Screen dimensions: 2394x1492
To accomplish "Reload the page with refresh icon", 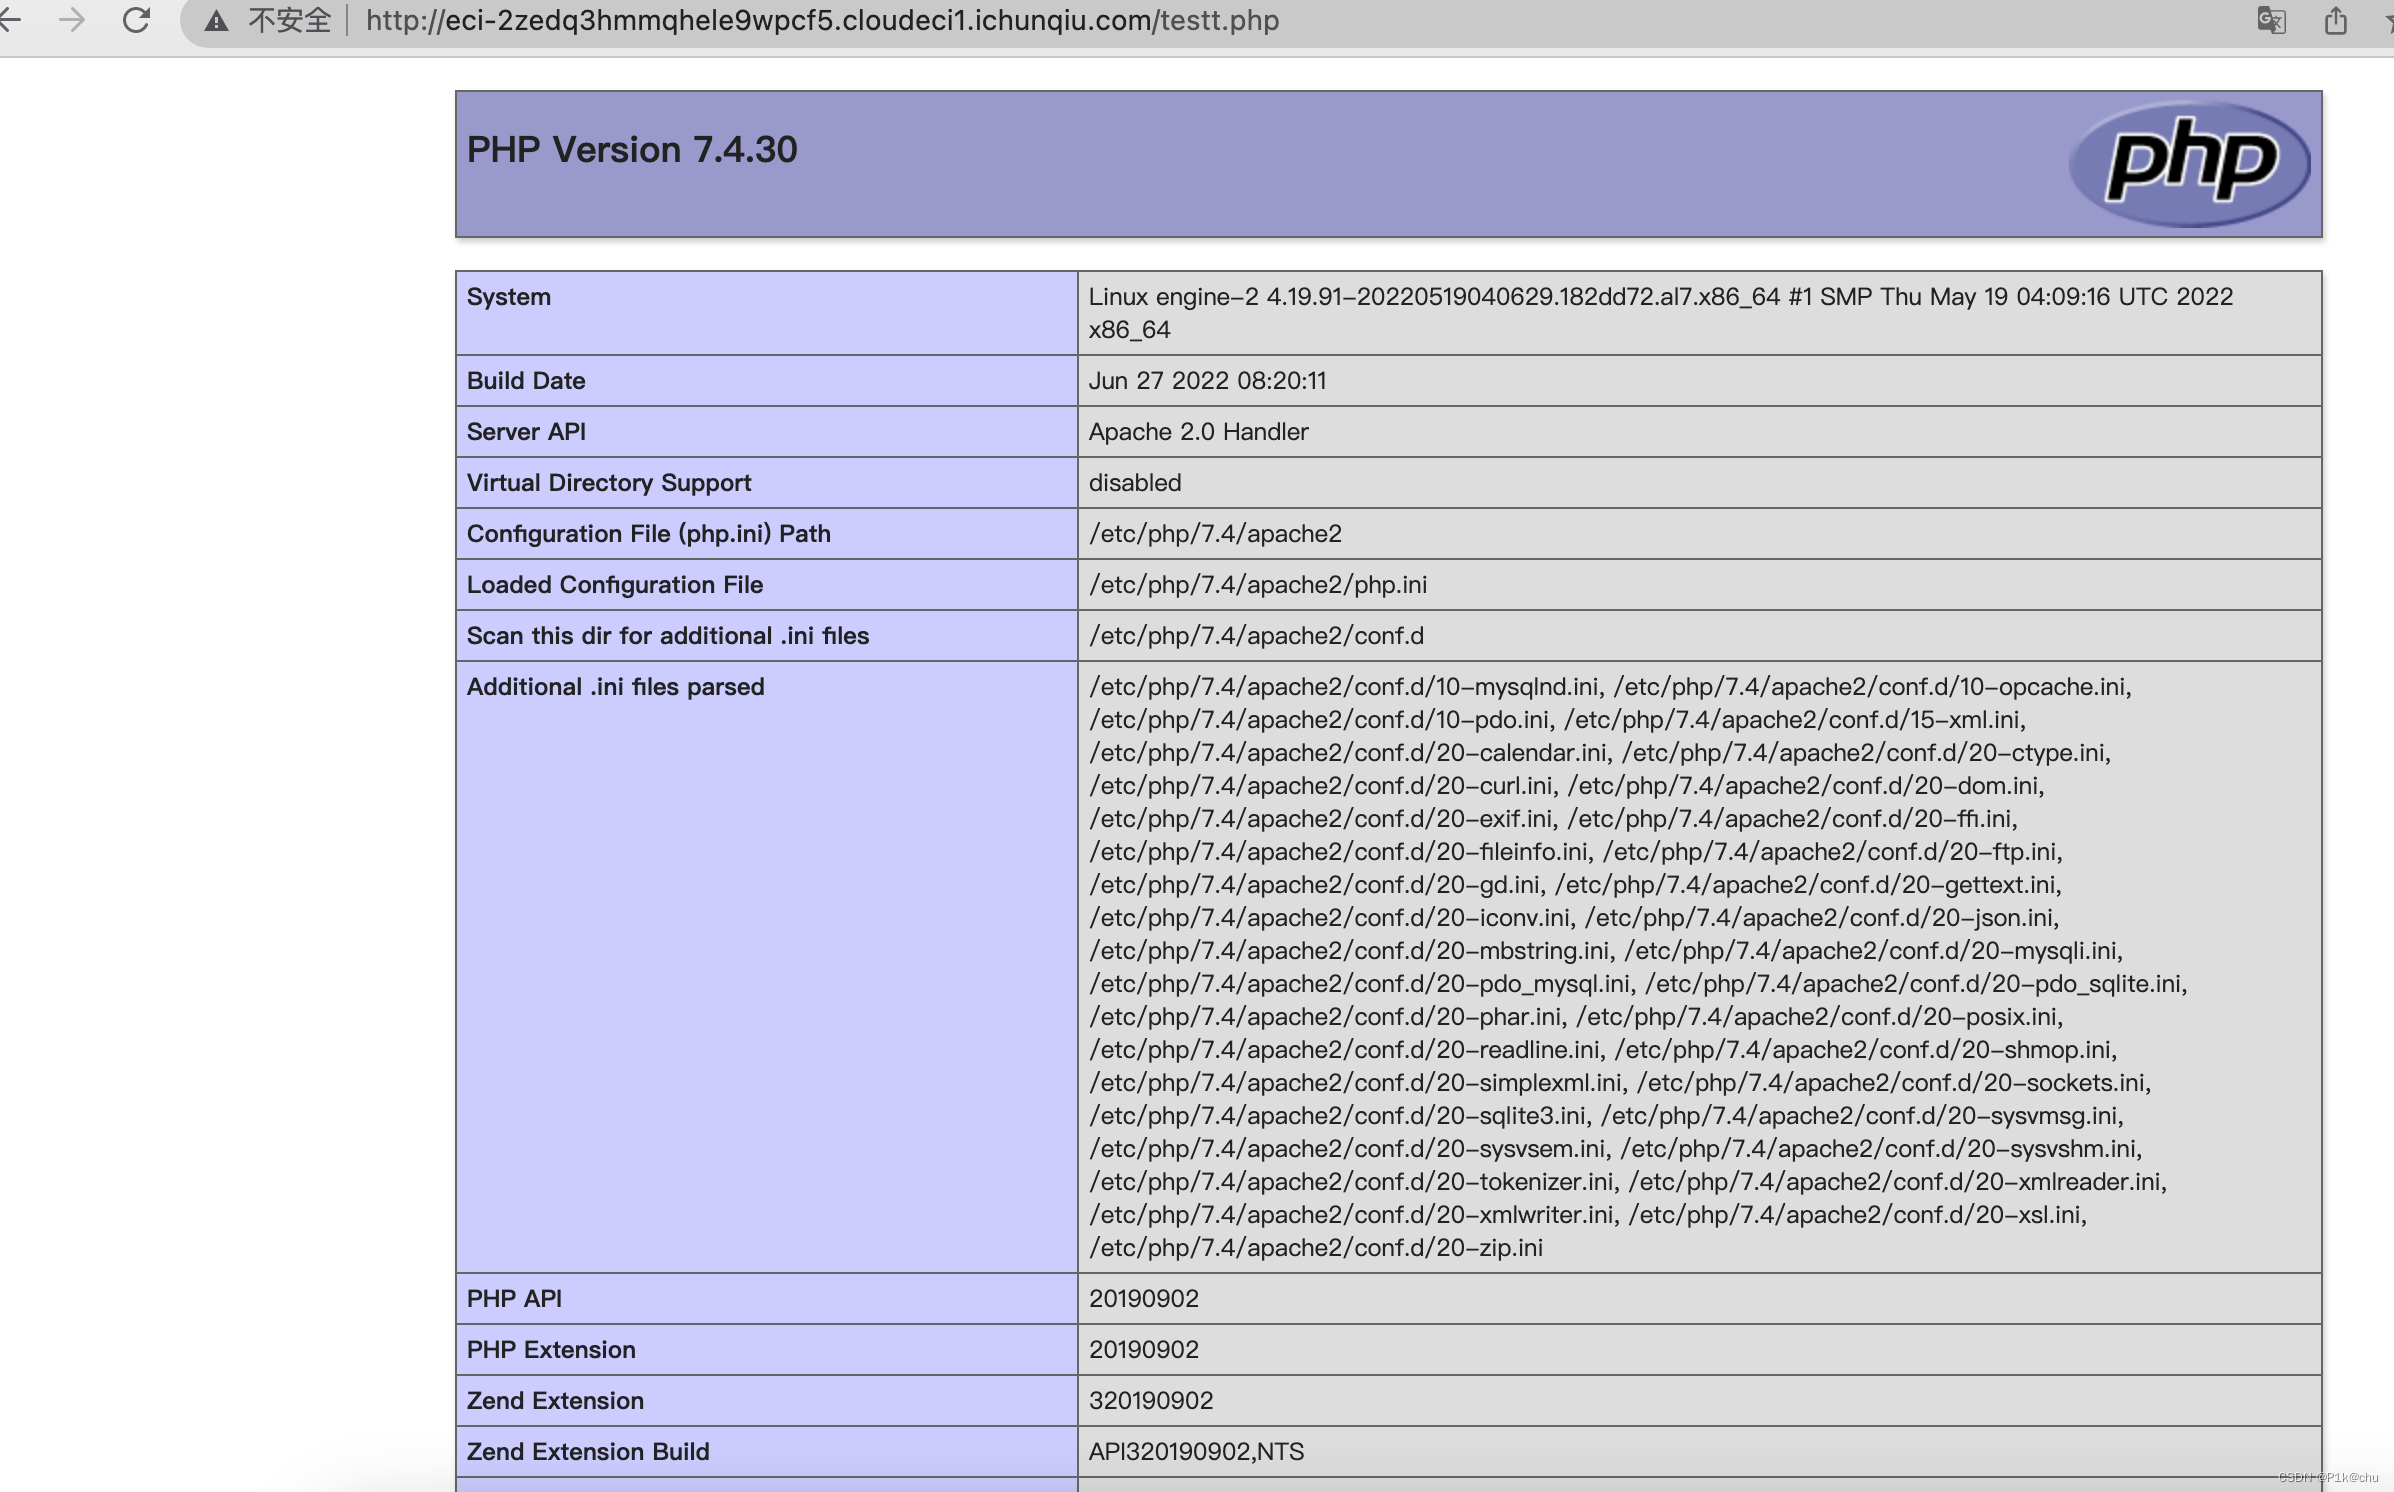I will (x=136, y=20).
